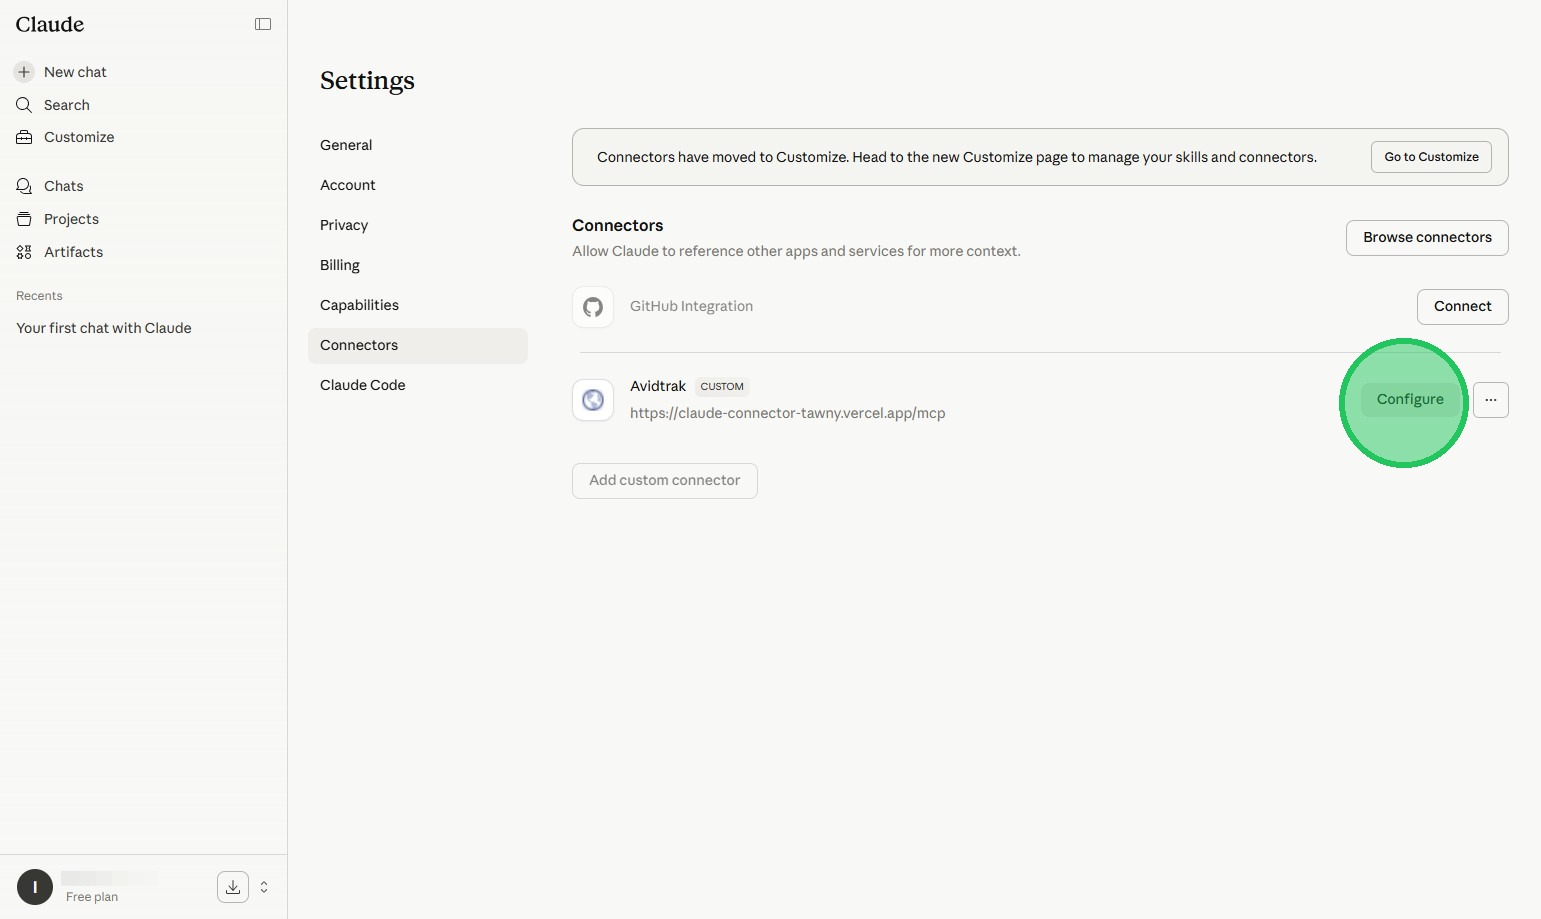
Task: Click the Avidtrak globe icon
Action: point(593,400)
